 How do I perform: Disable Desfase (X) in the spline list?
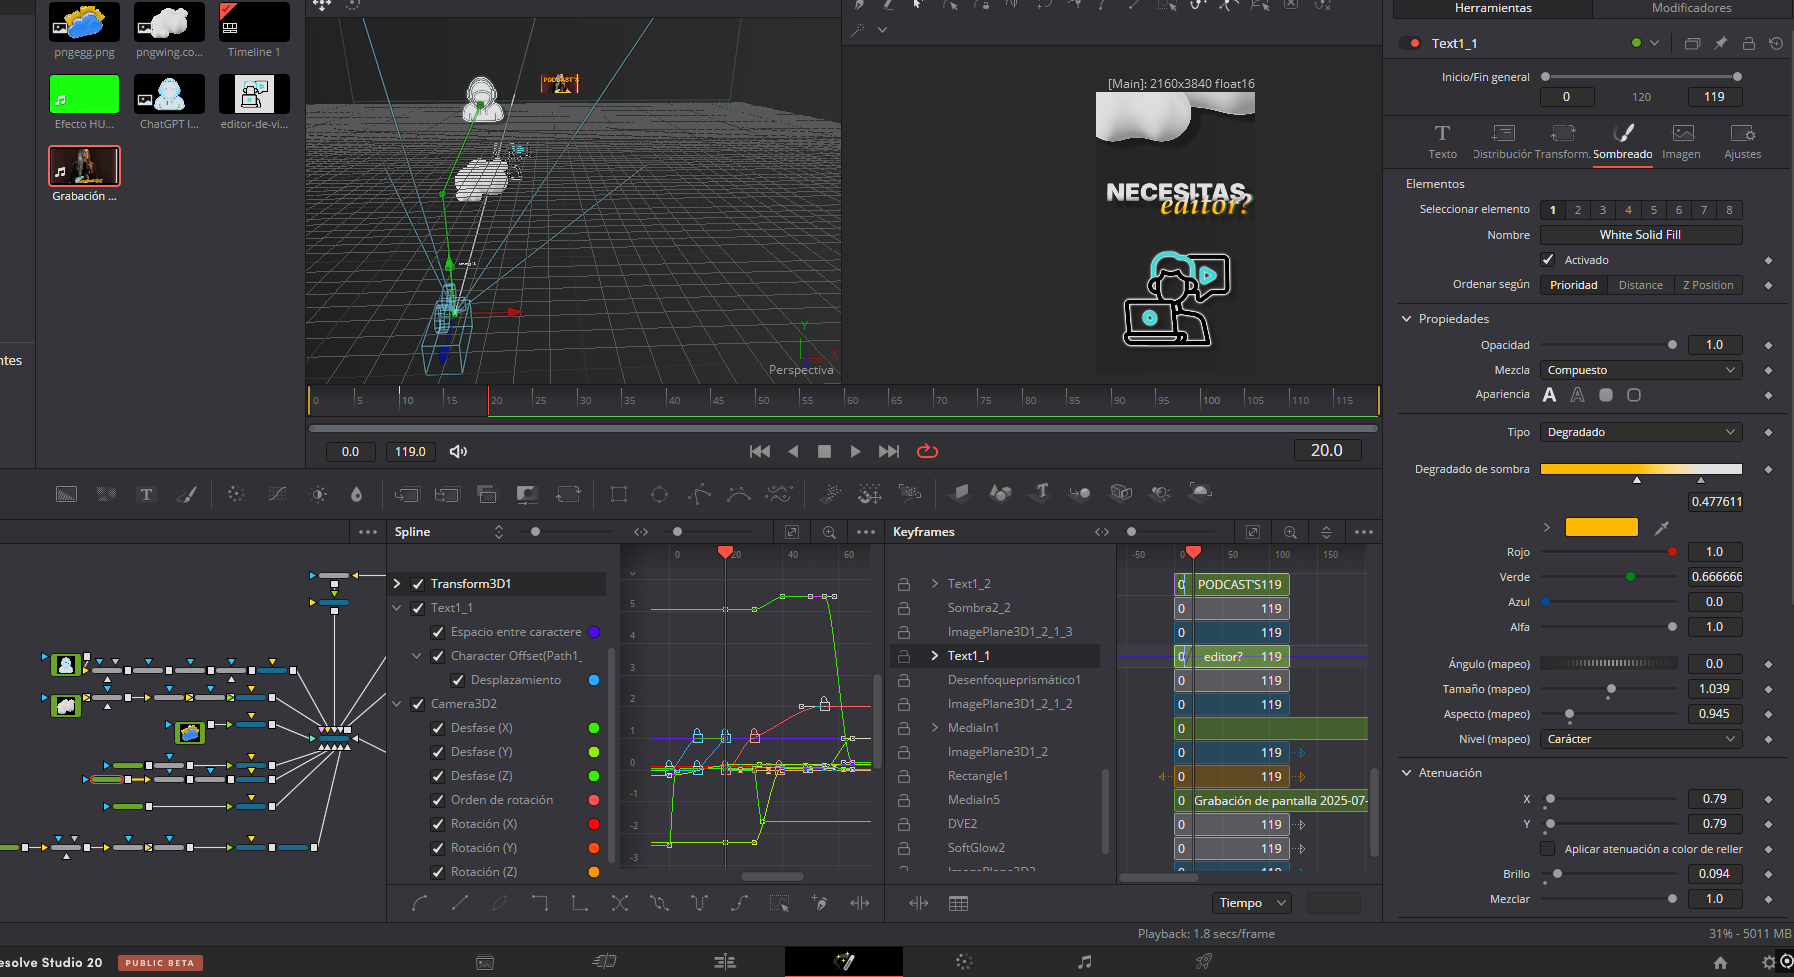(438, 728)
